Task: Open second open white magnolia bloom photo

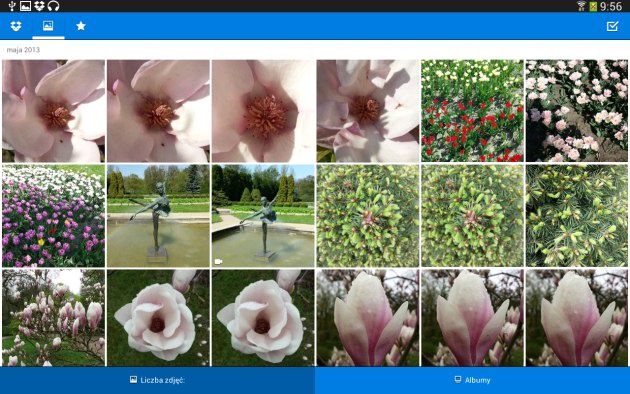Action: coord(263,318)
